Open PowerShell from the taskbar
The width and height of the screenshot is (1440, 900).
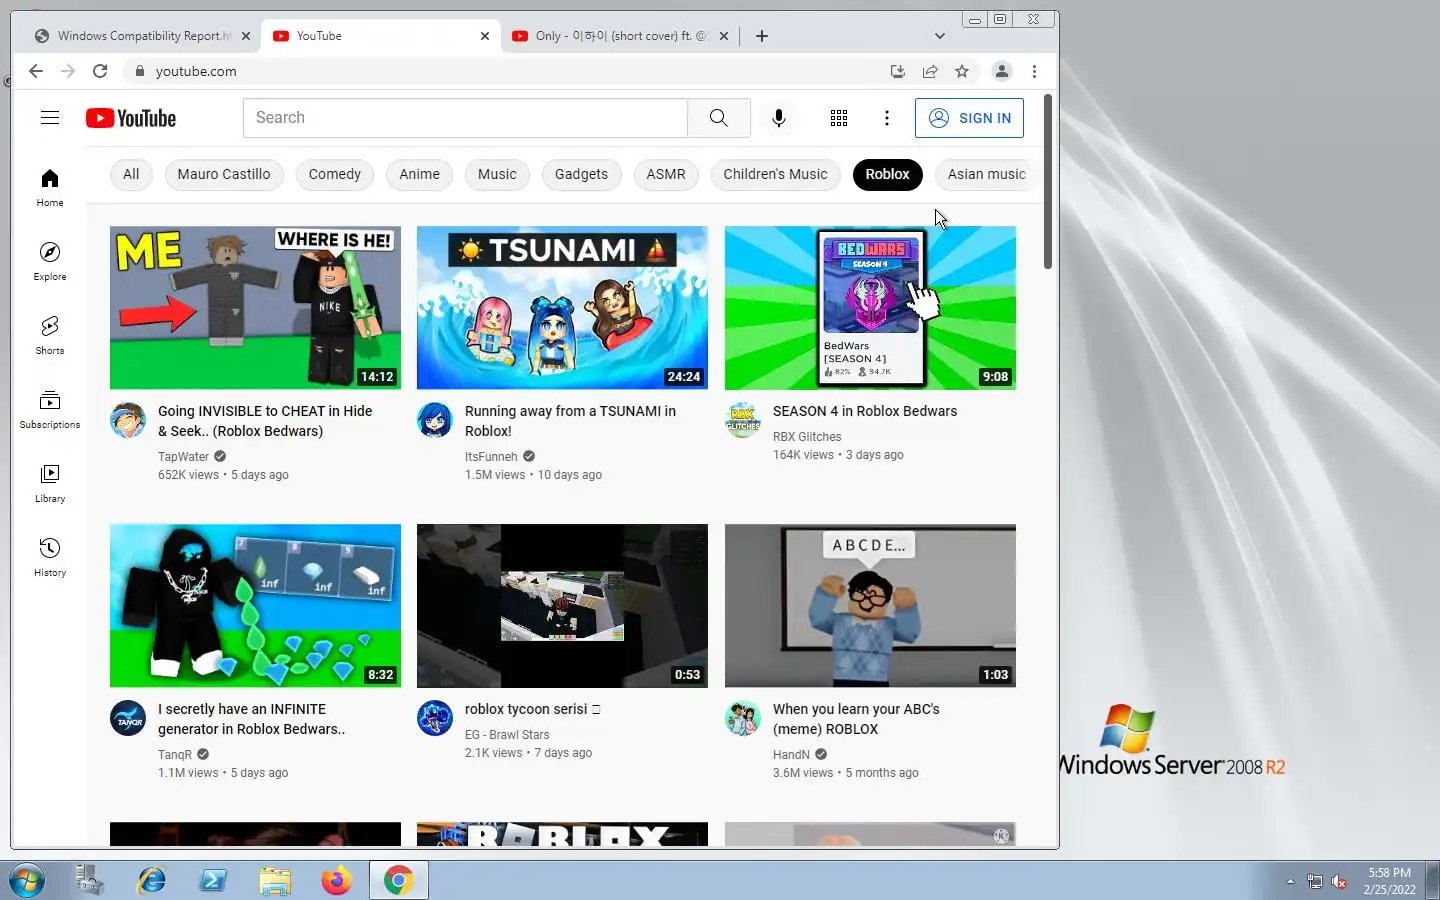point(213,881)
